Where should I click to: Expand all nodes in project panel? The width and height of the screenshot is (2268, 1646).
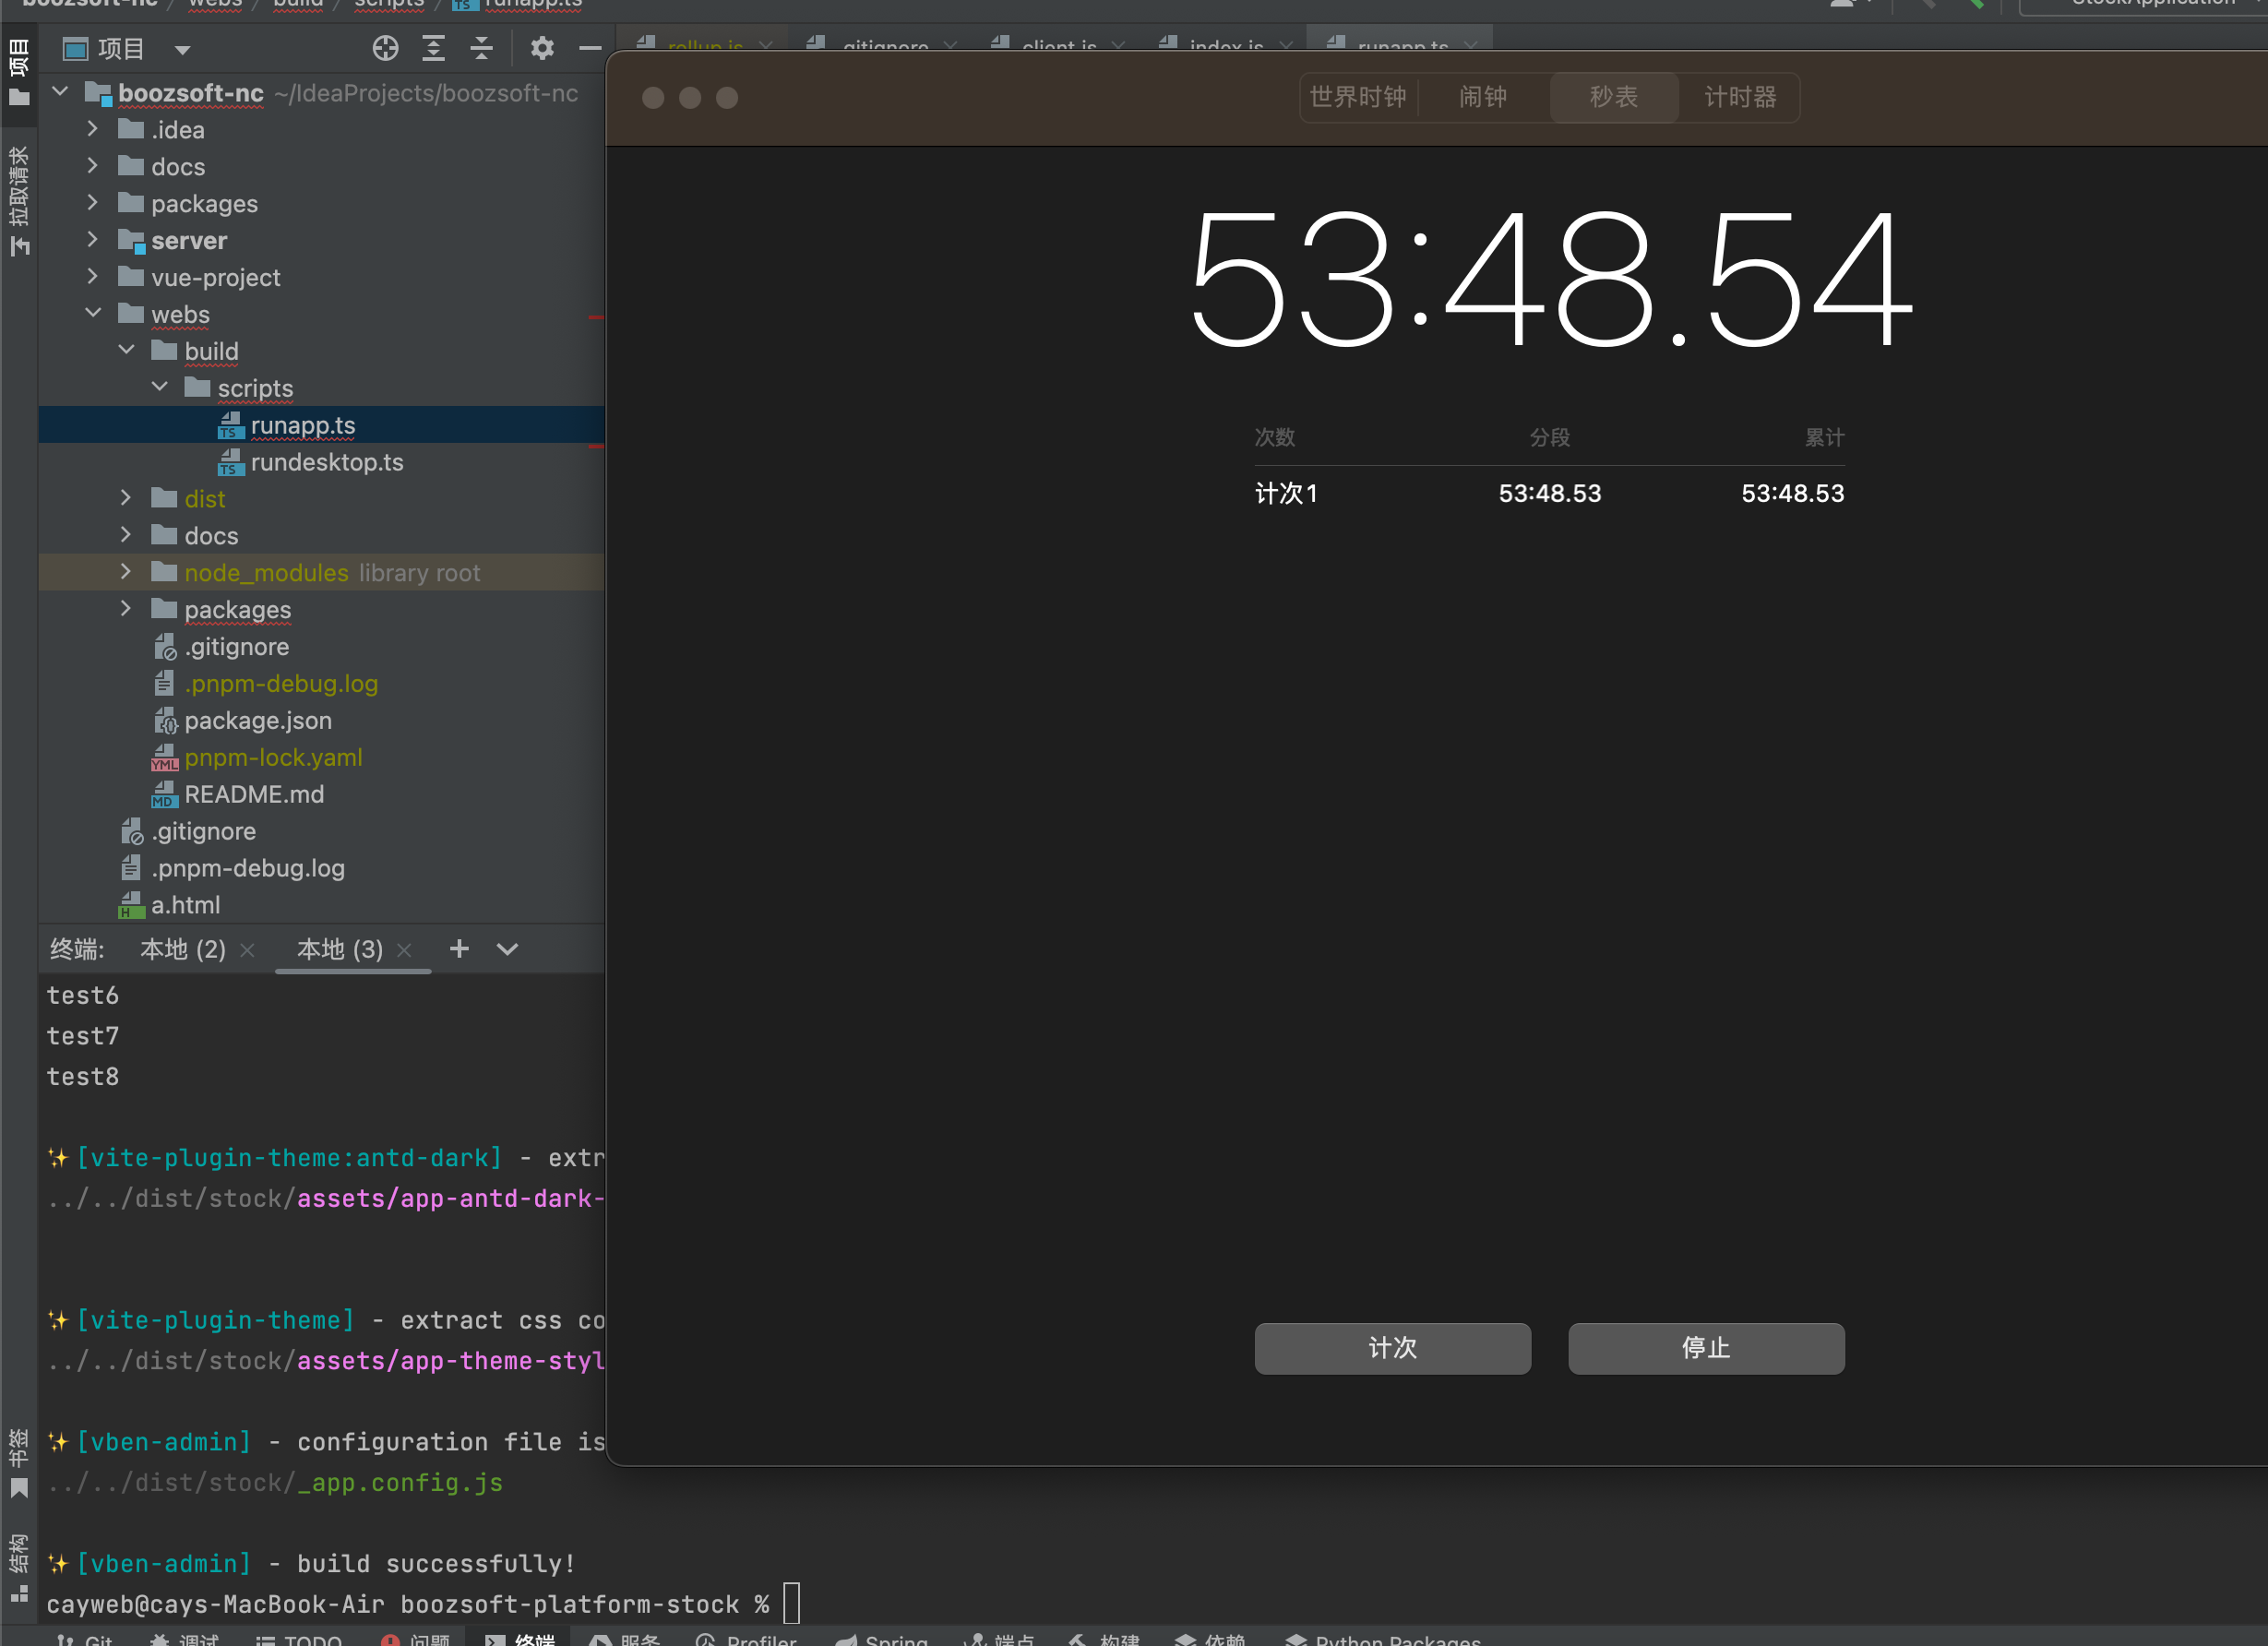tap(433, 47)
